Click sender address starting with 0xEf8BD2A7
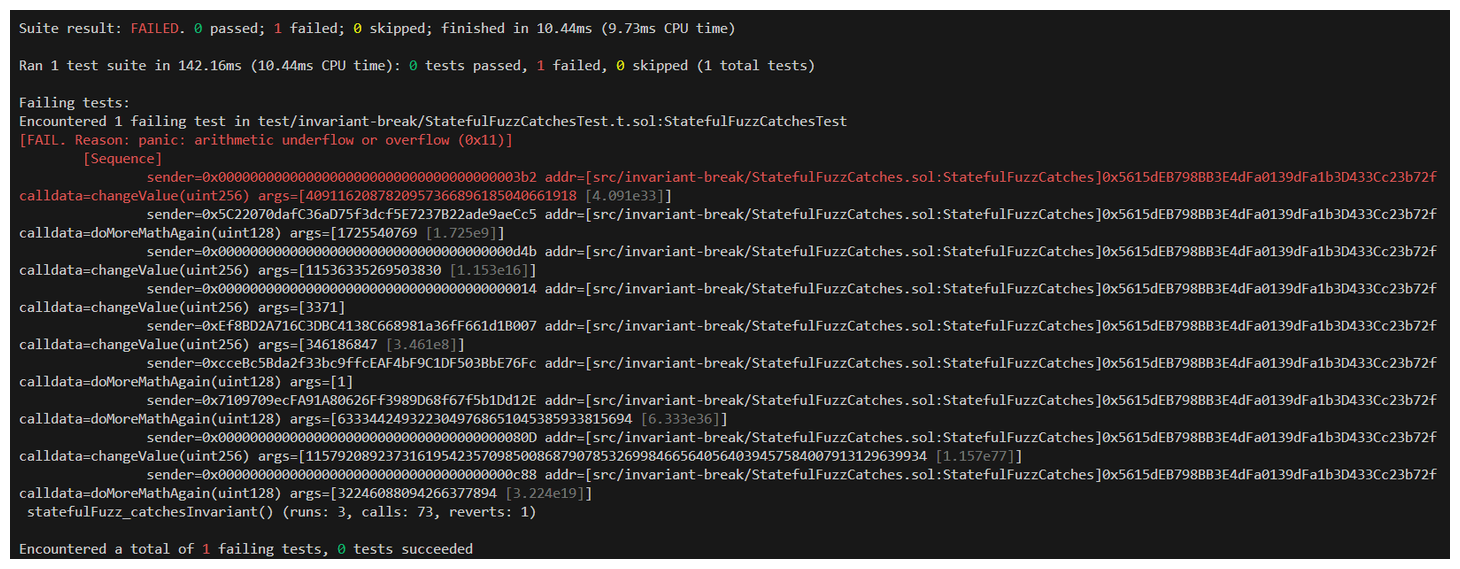The image size is (1460, 569). (x=341, y=326)
